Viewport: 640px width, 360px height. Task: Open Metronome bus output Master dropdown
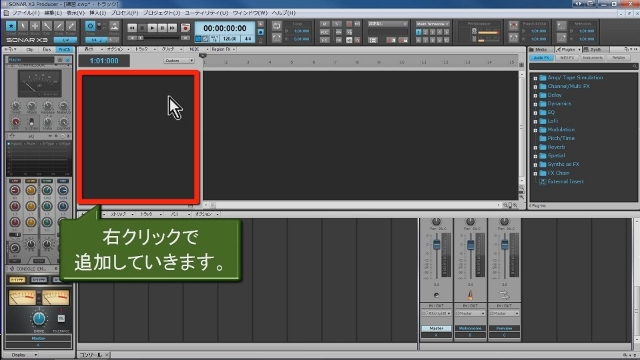(470, 313)
